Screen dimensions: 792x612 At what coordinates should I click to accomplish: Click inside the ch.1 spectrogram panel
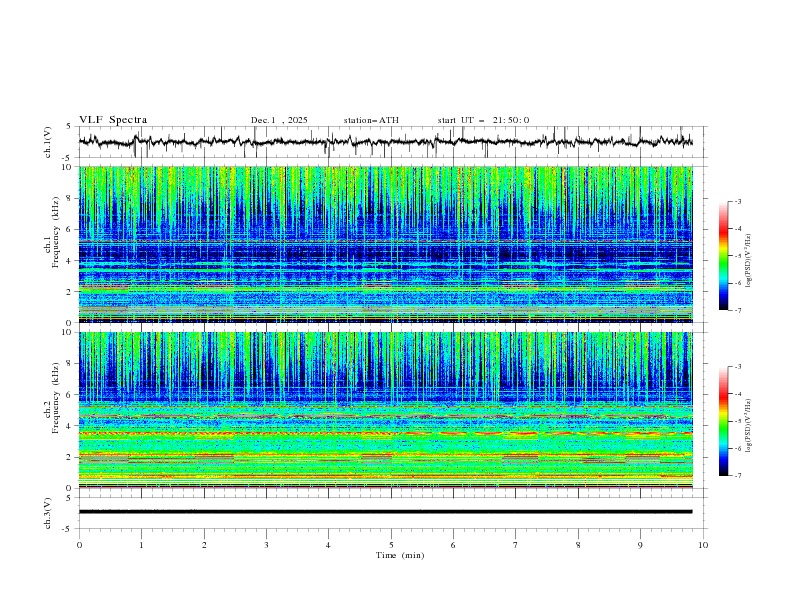386,244
